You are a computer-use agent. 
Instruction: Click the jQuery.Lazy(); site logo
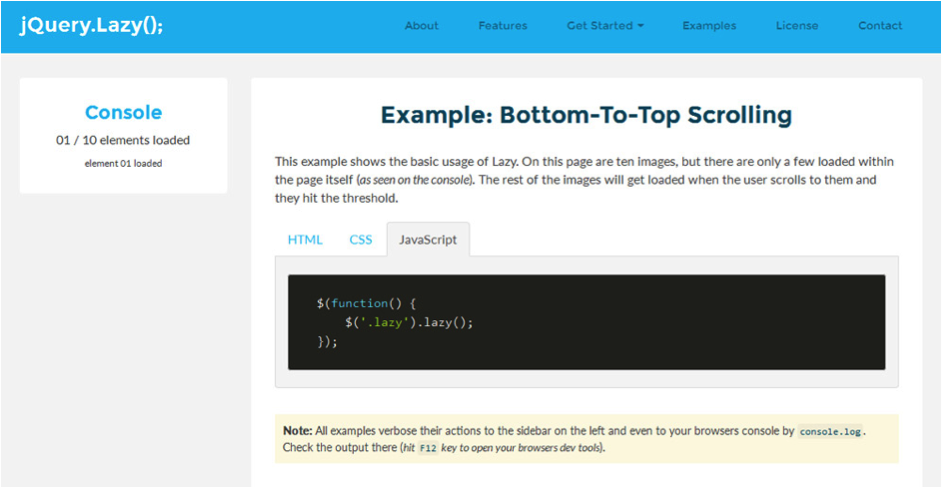(91, 26)
